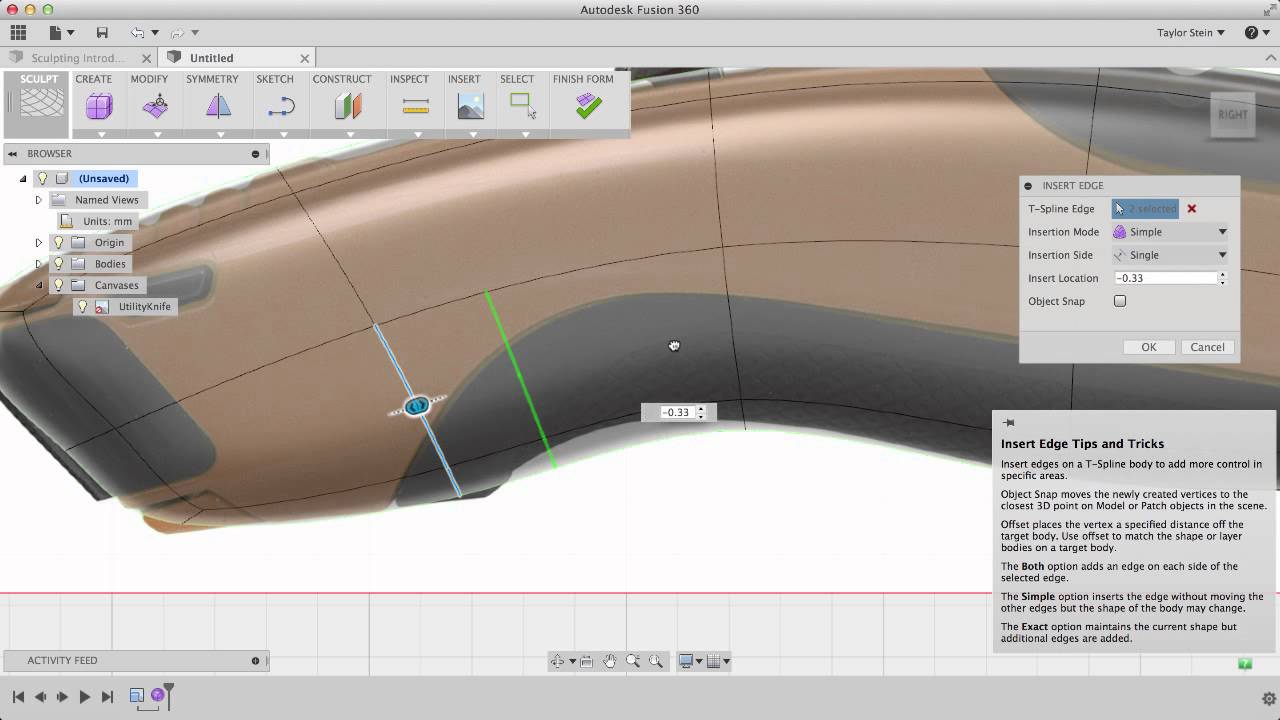Click the pin icon on tips panel
Image resolution: width=1280 pixels, height=720 pixels.
(x=1008, y=423)
